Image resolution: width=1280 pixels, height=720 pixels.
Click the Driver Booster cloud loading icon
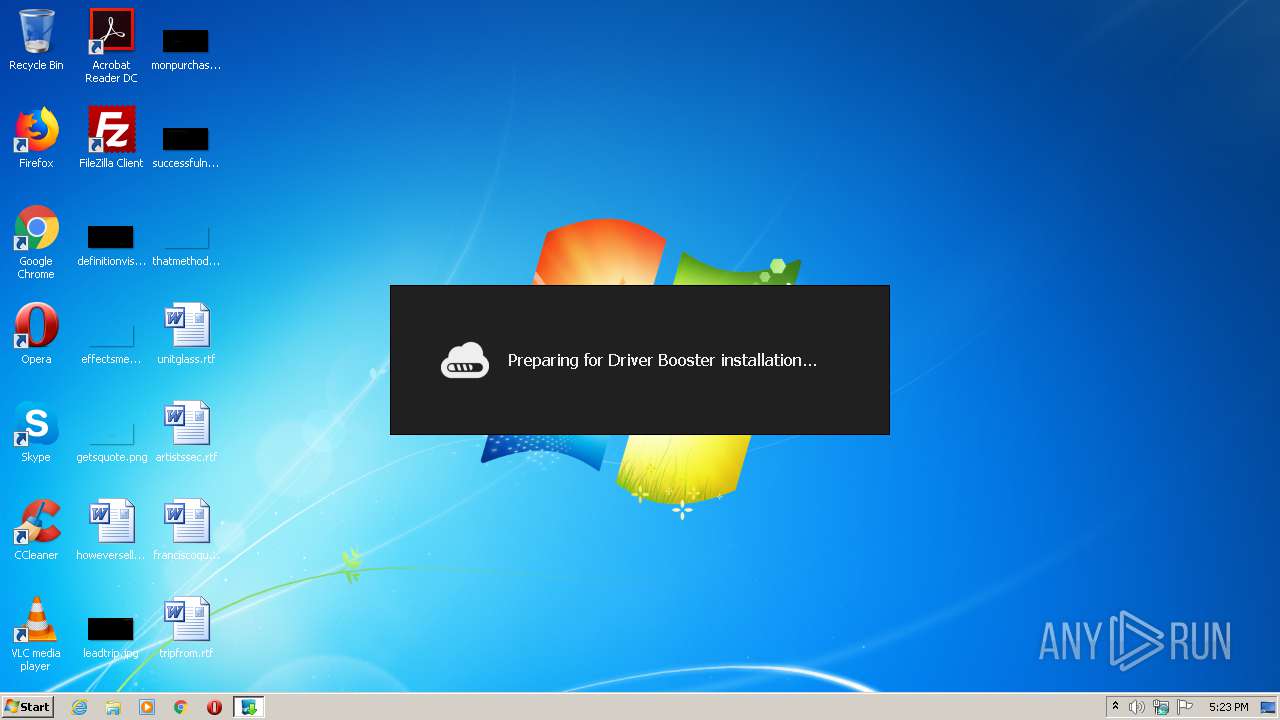pyautogui.click(x=465, y=360)
